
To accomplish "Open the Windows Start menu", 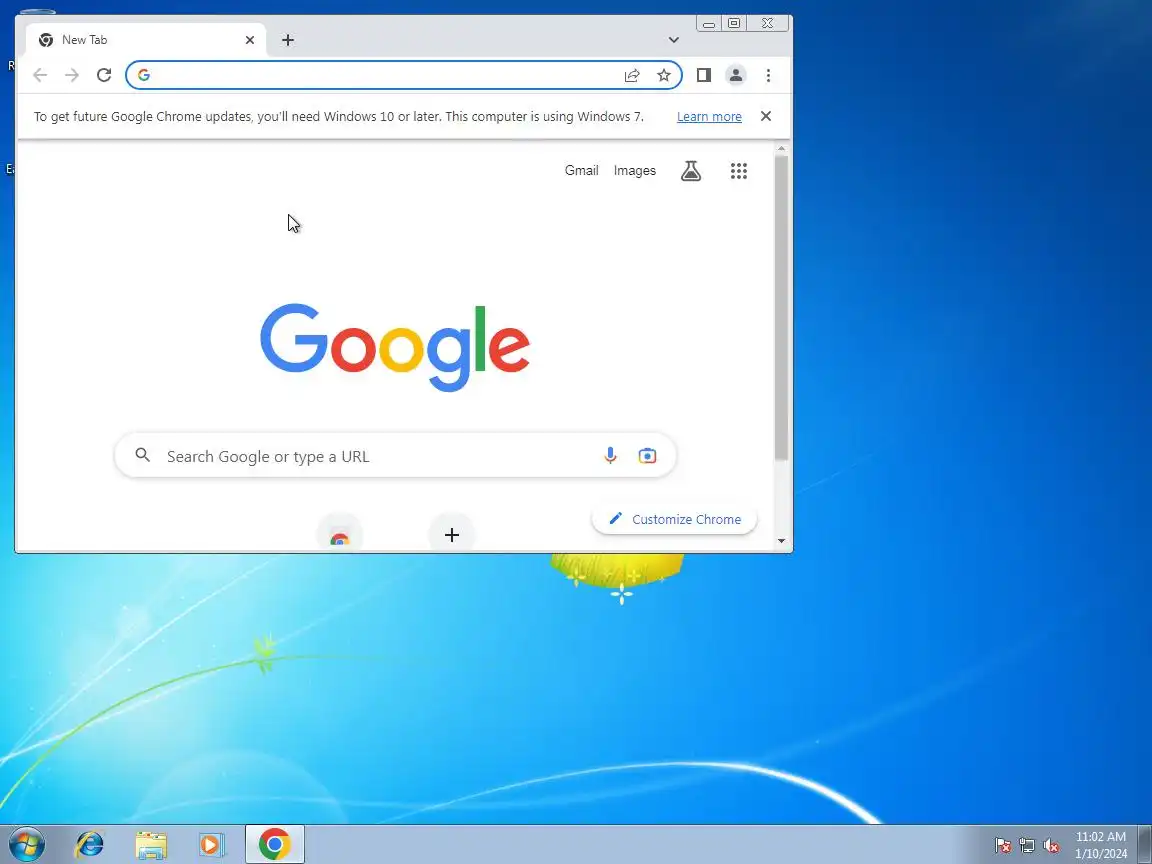I will coord(26,844).
